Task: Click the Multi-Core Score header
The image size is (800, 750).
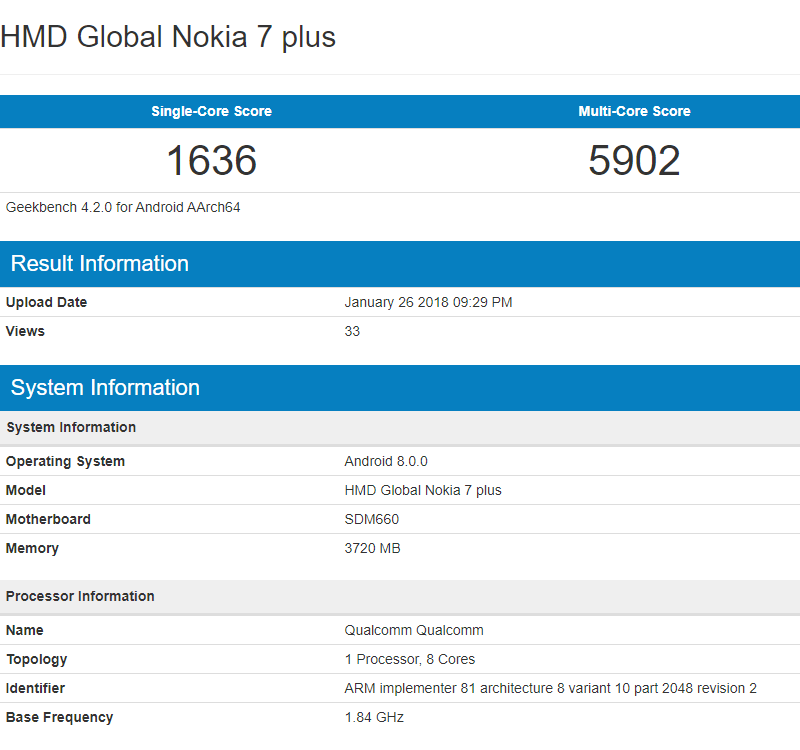Action: (634, 111)
